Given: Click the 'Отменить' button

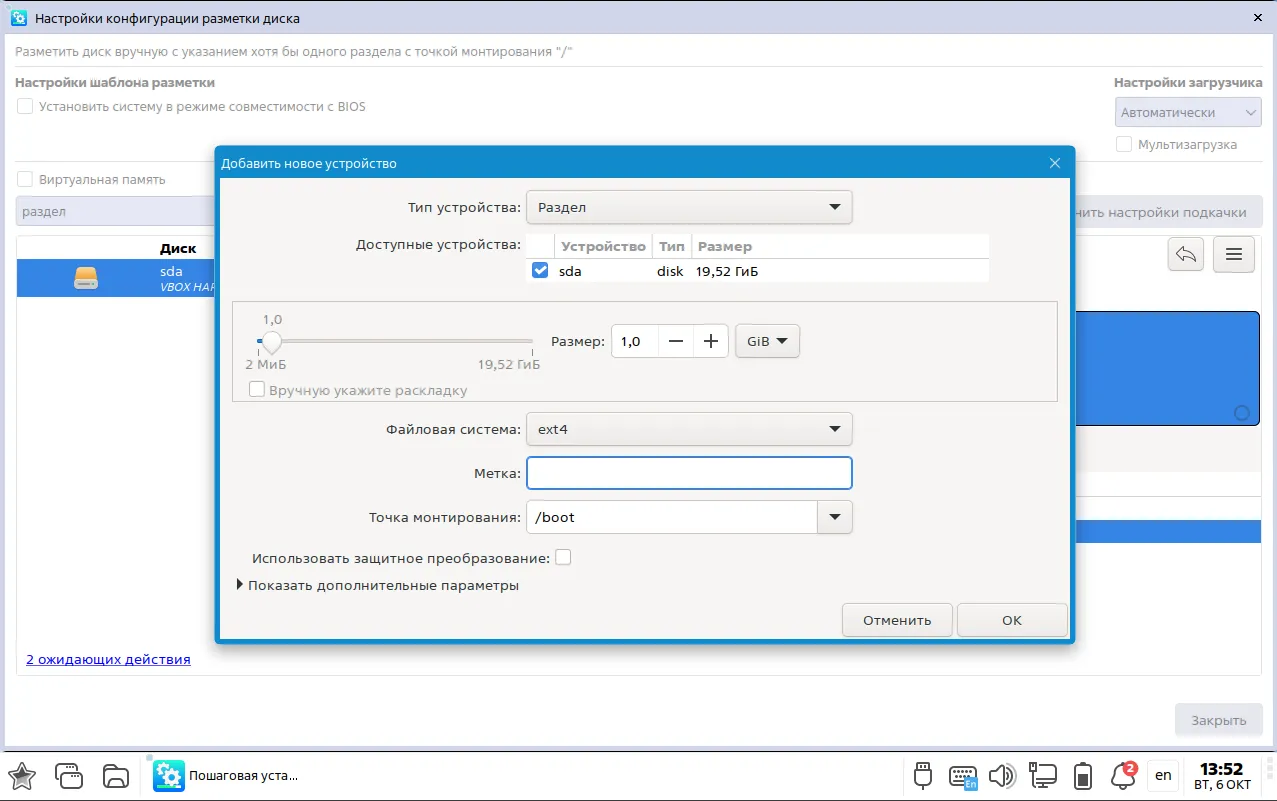Looking at the screenshot, I should point(897,620).
